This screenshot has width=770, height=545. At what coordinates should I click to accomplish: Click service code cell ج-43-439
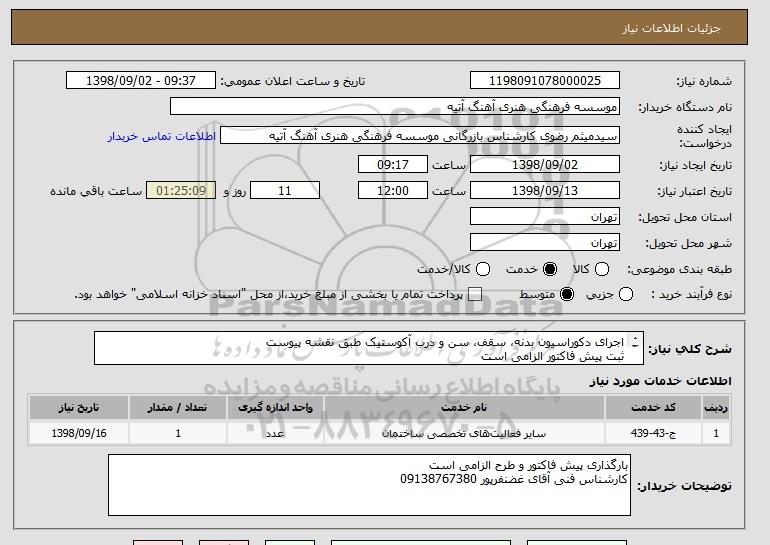pos(653,433)
